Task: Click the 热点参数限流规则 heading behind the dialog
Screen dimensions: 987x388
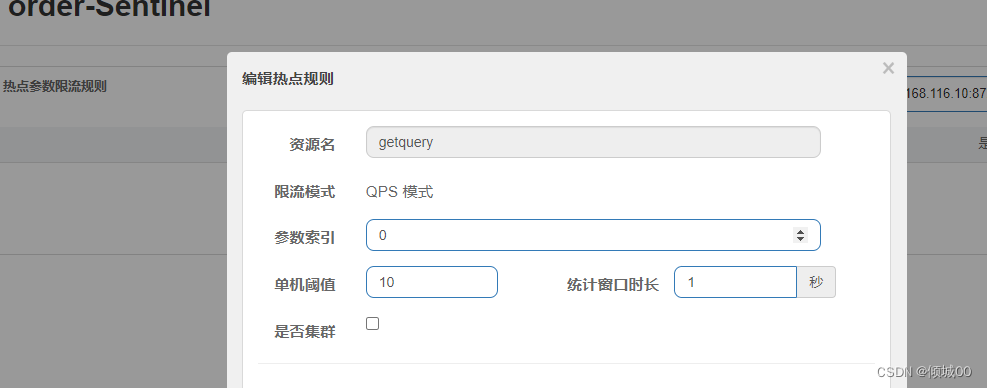Action: point(55,86)
